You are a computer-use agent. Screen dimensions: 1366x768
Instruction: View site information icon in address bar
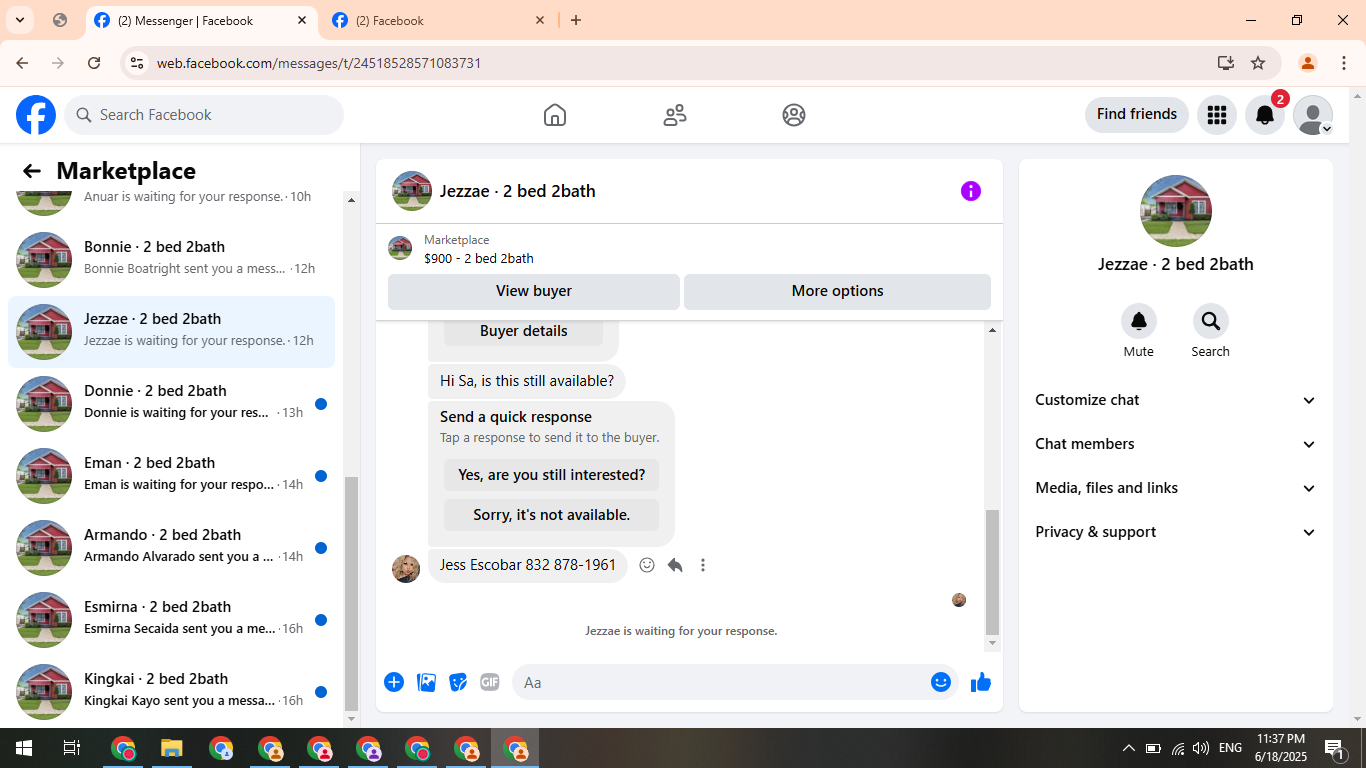point(138,63)
